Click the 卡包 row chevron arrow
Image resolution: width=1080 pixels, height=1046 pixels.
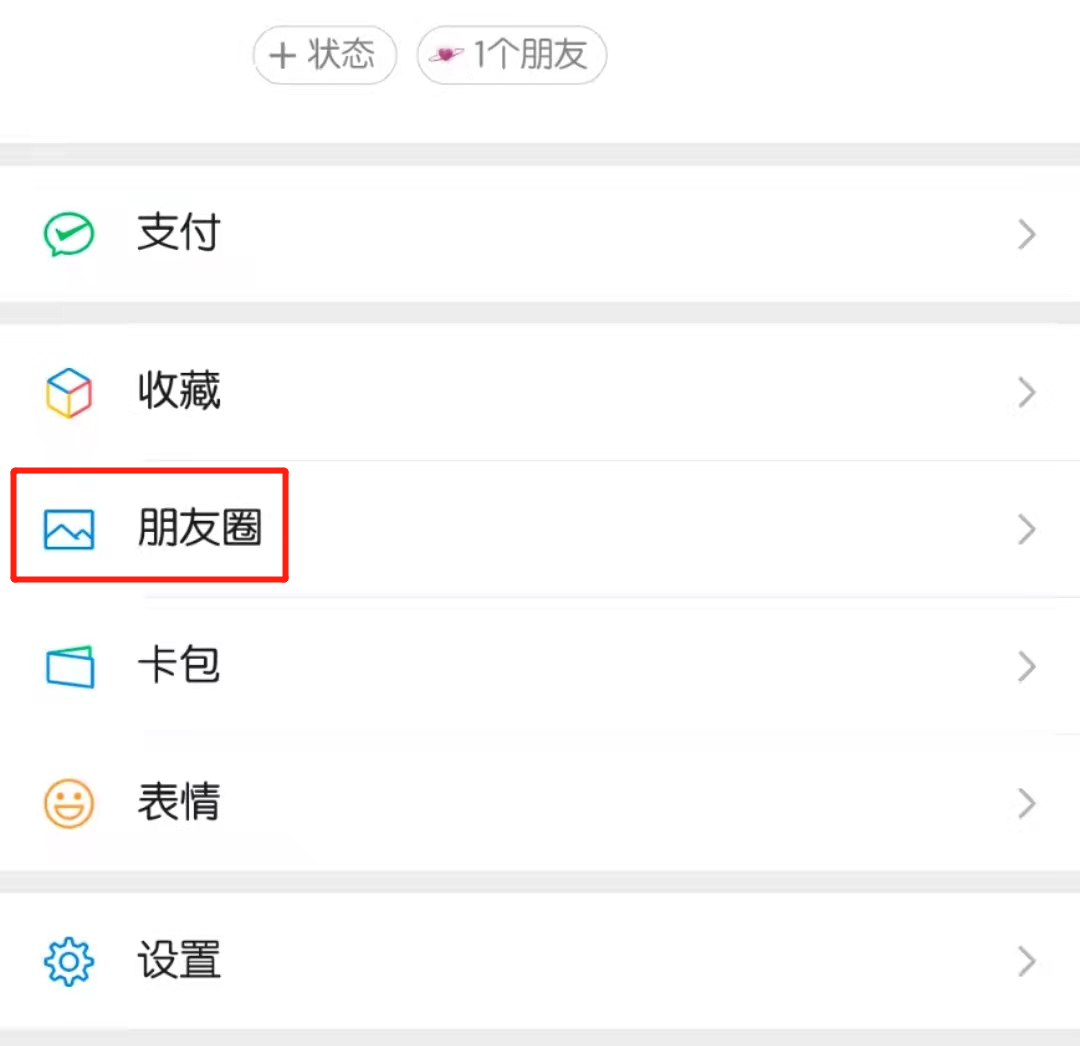click(1027, 667)
